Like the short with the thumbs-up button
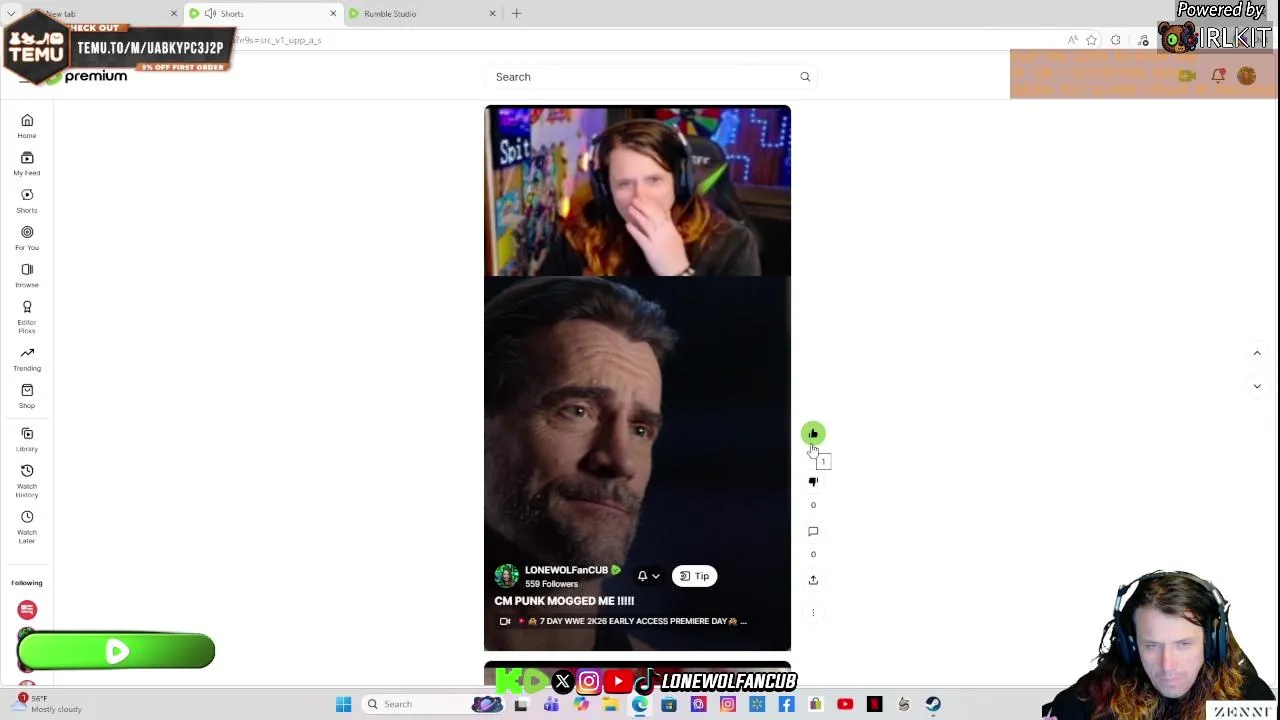This screenshot has width=1280, height=720. (x=813, y=433)
